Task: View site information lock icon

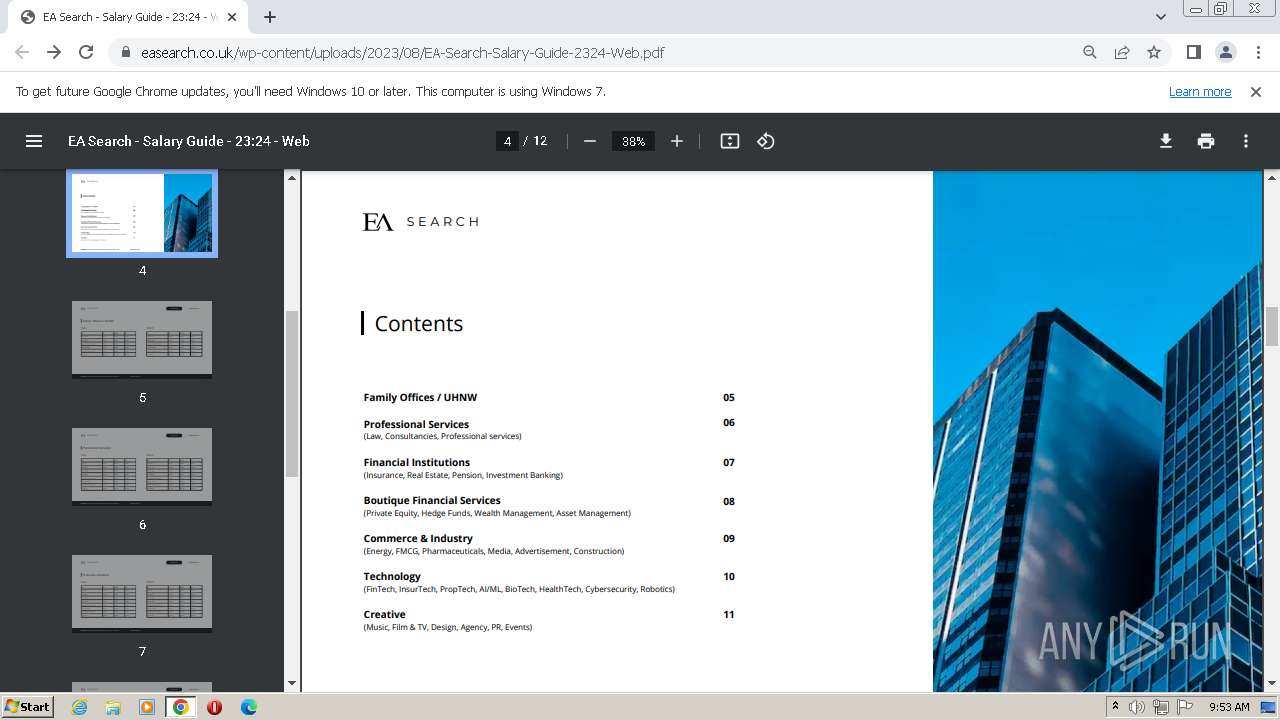Action: (126, 53)
